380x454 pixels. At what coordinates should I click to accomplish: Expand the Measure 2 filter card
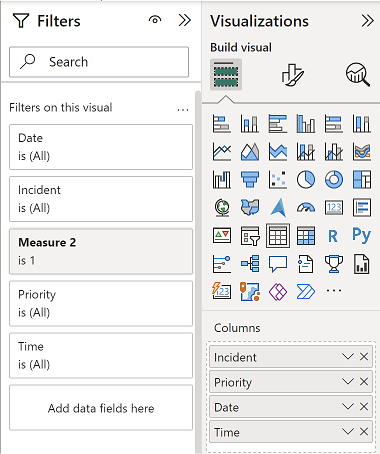point(101,251)
